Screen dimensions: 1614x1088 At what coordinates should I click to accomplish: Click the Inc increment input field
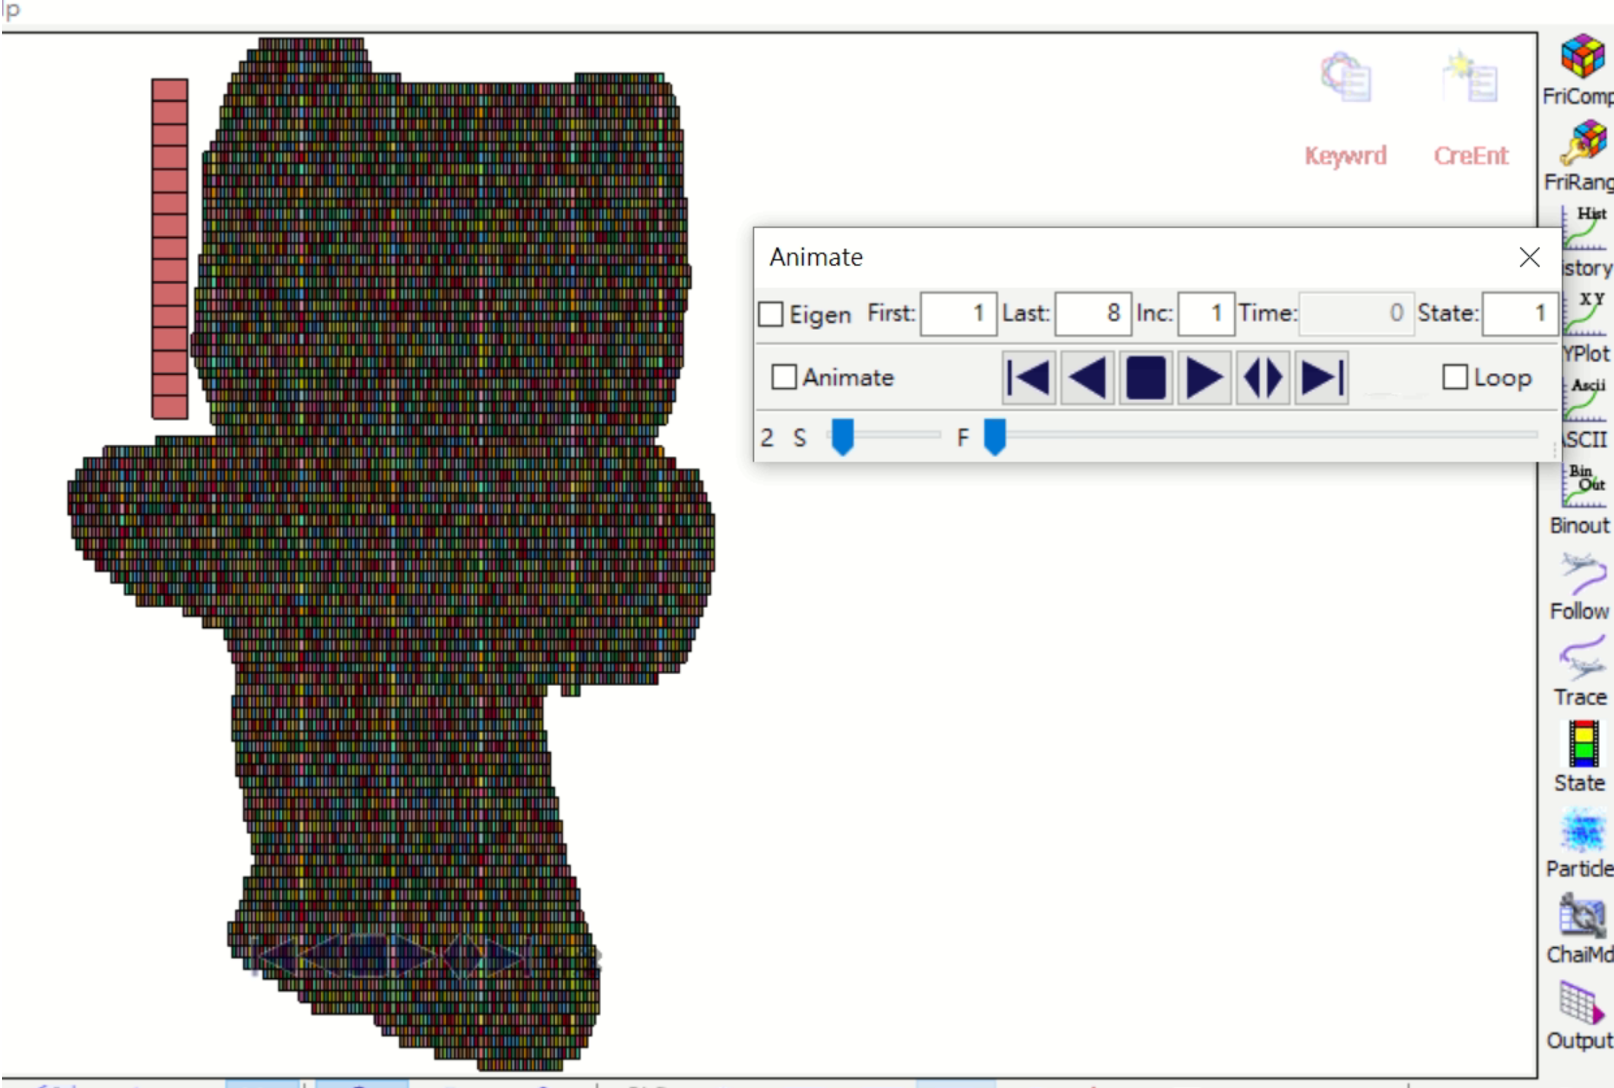coord(1206,314)
